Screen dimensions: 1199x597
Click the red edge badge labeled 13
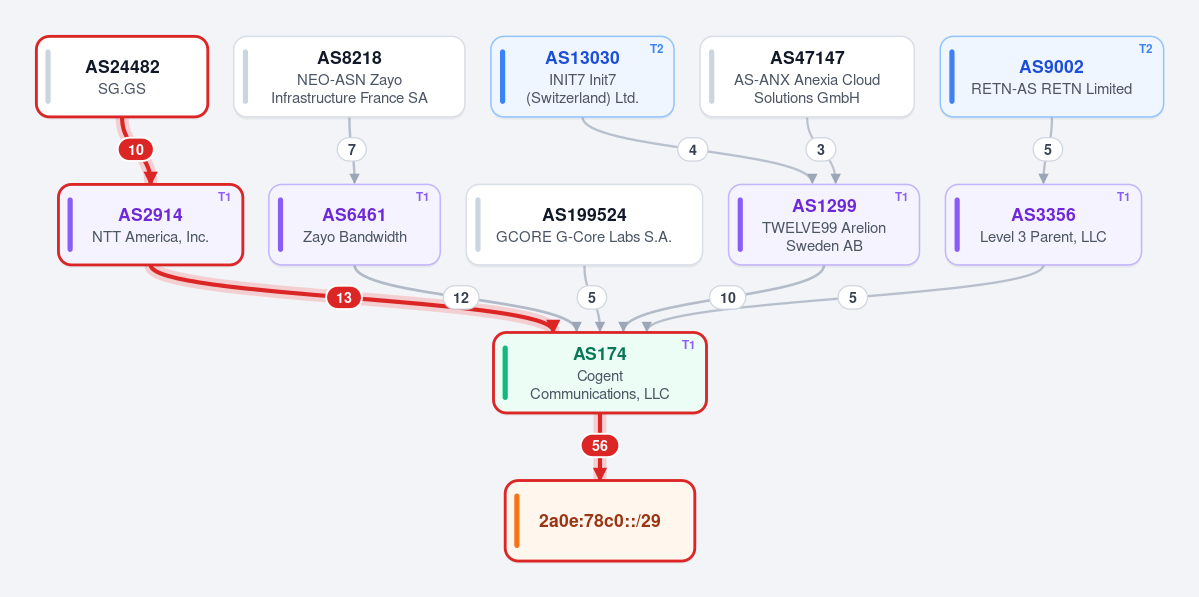point(344,298)
